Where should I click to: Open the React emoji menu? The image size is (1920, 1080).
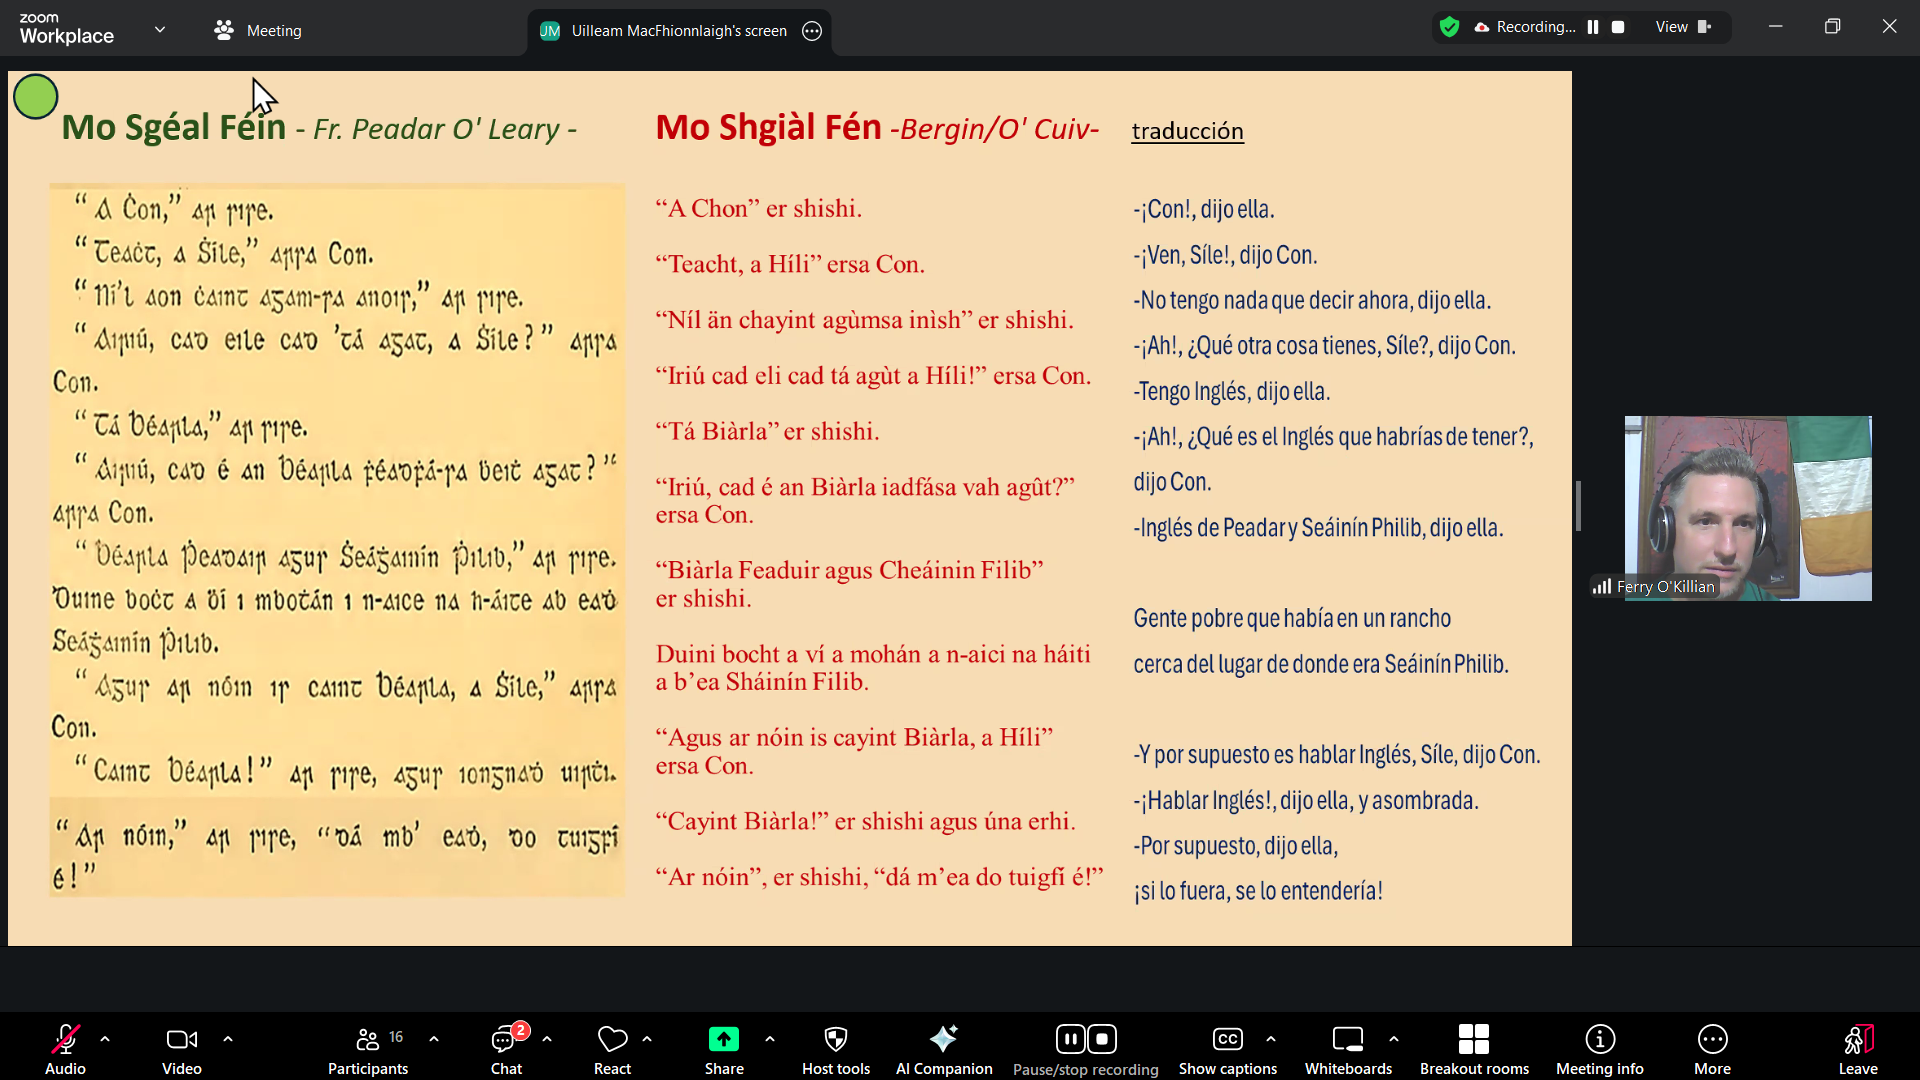coord(612,1041)
